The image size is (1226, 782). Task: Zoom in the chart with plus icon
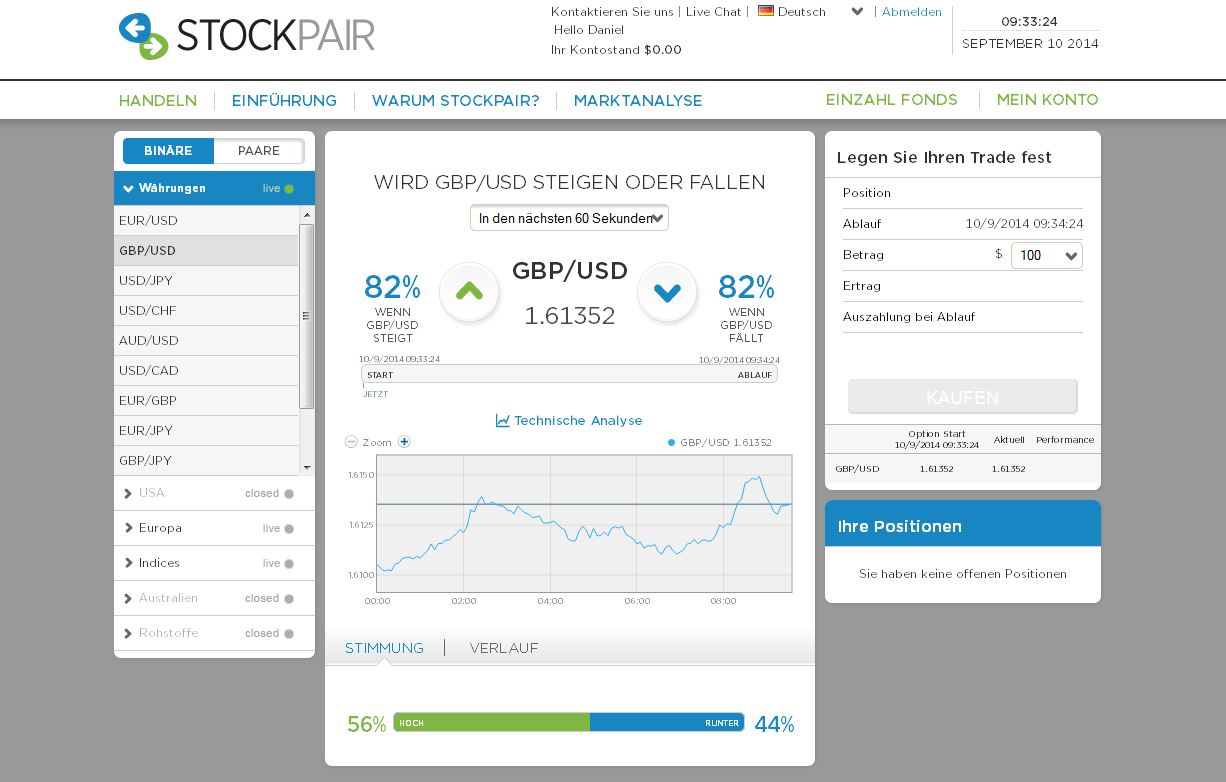(x=404, y=442)
